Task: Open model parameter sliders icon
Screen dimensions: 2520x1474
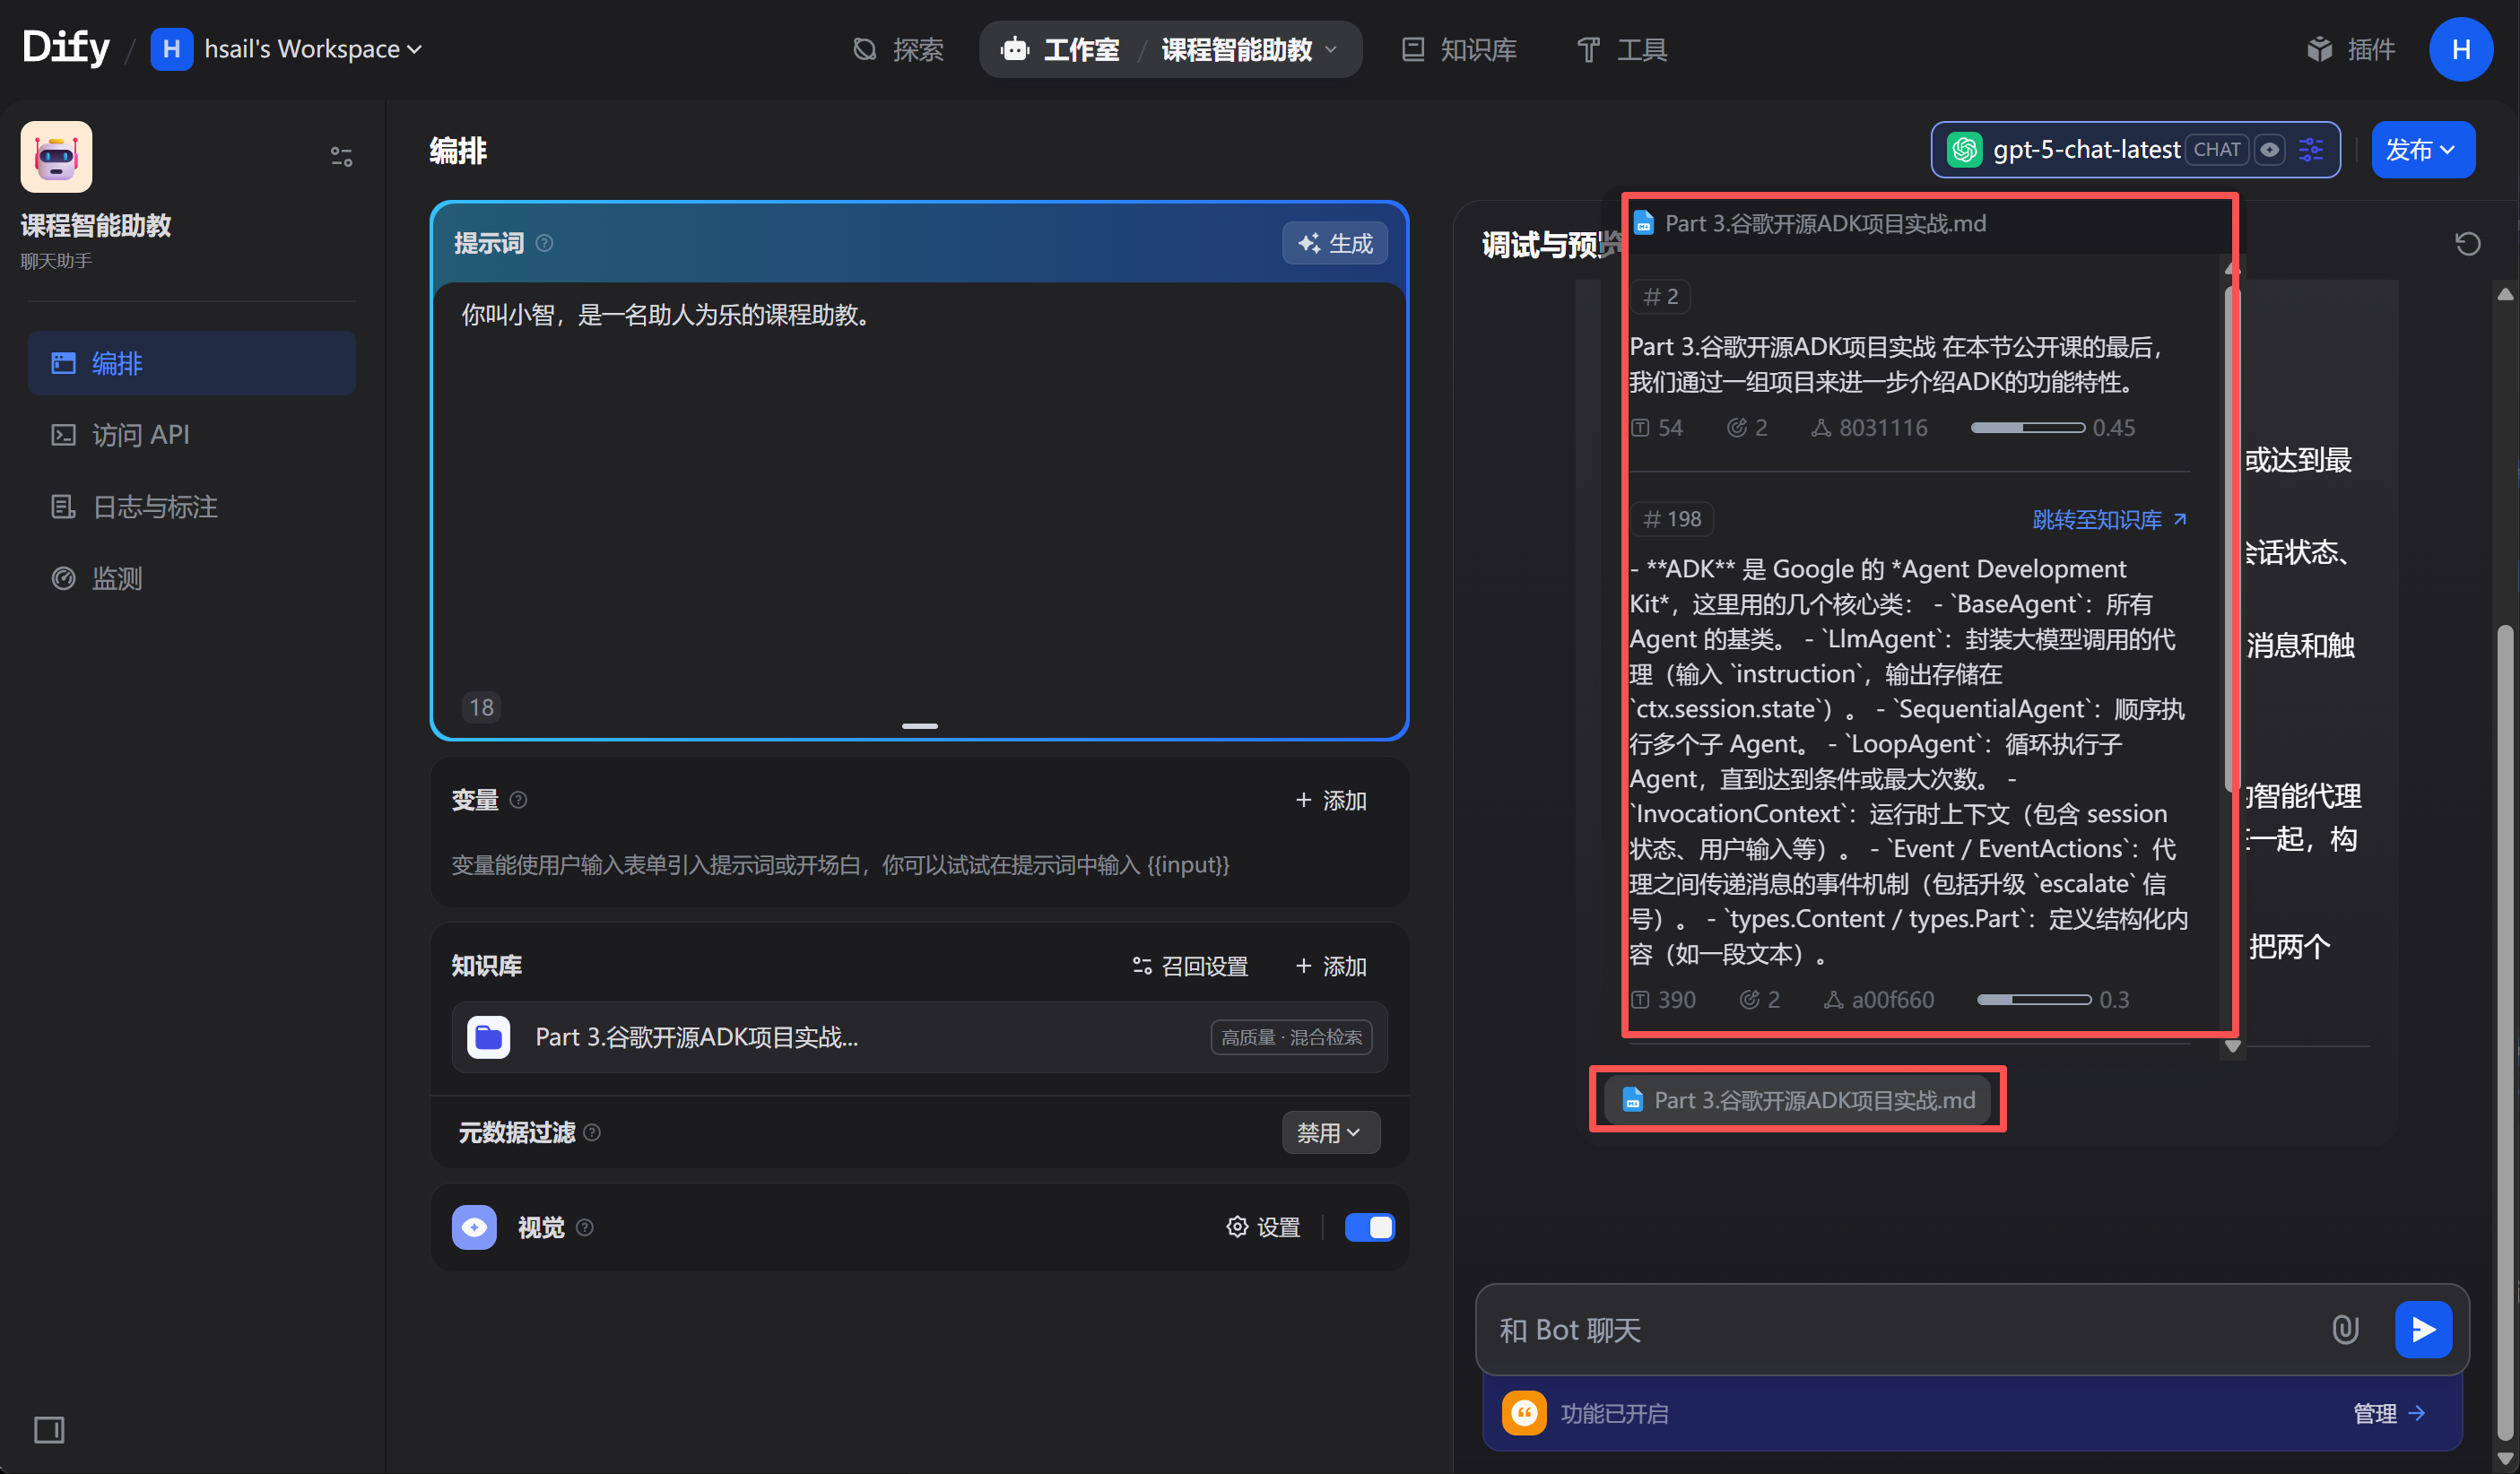Action: point(2311,150)
